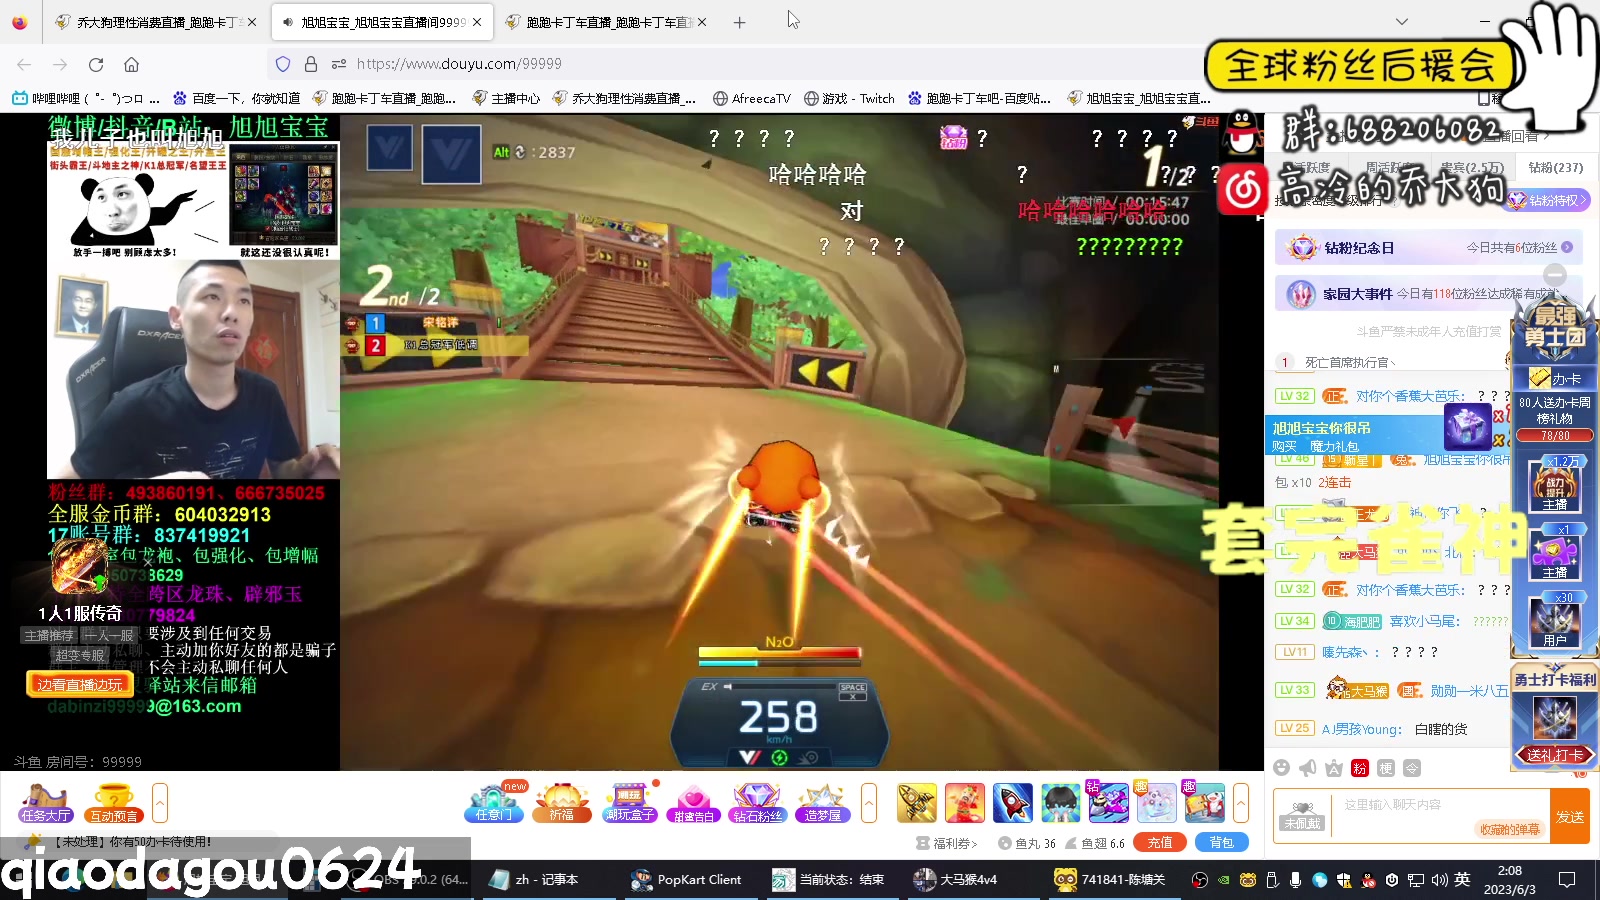
Task: Open a new browser tab
Action: click(x=740, y=22)
